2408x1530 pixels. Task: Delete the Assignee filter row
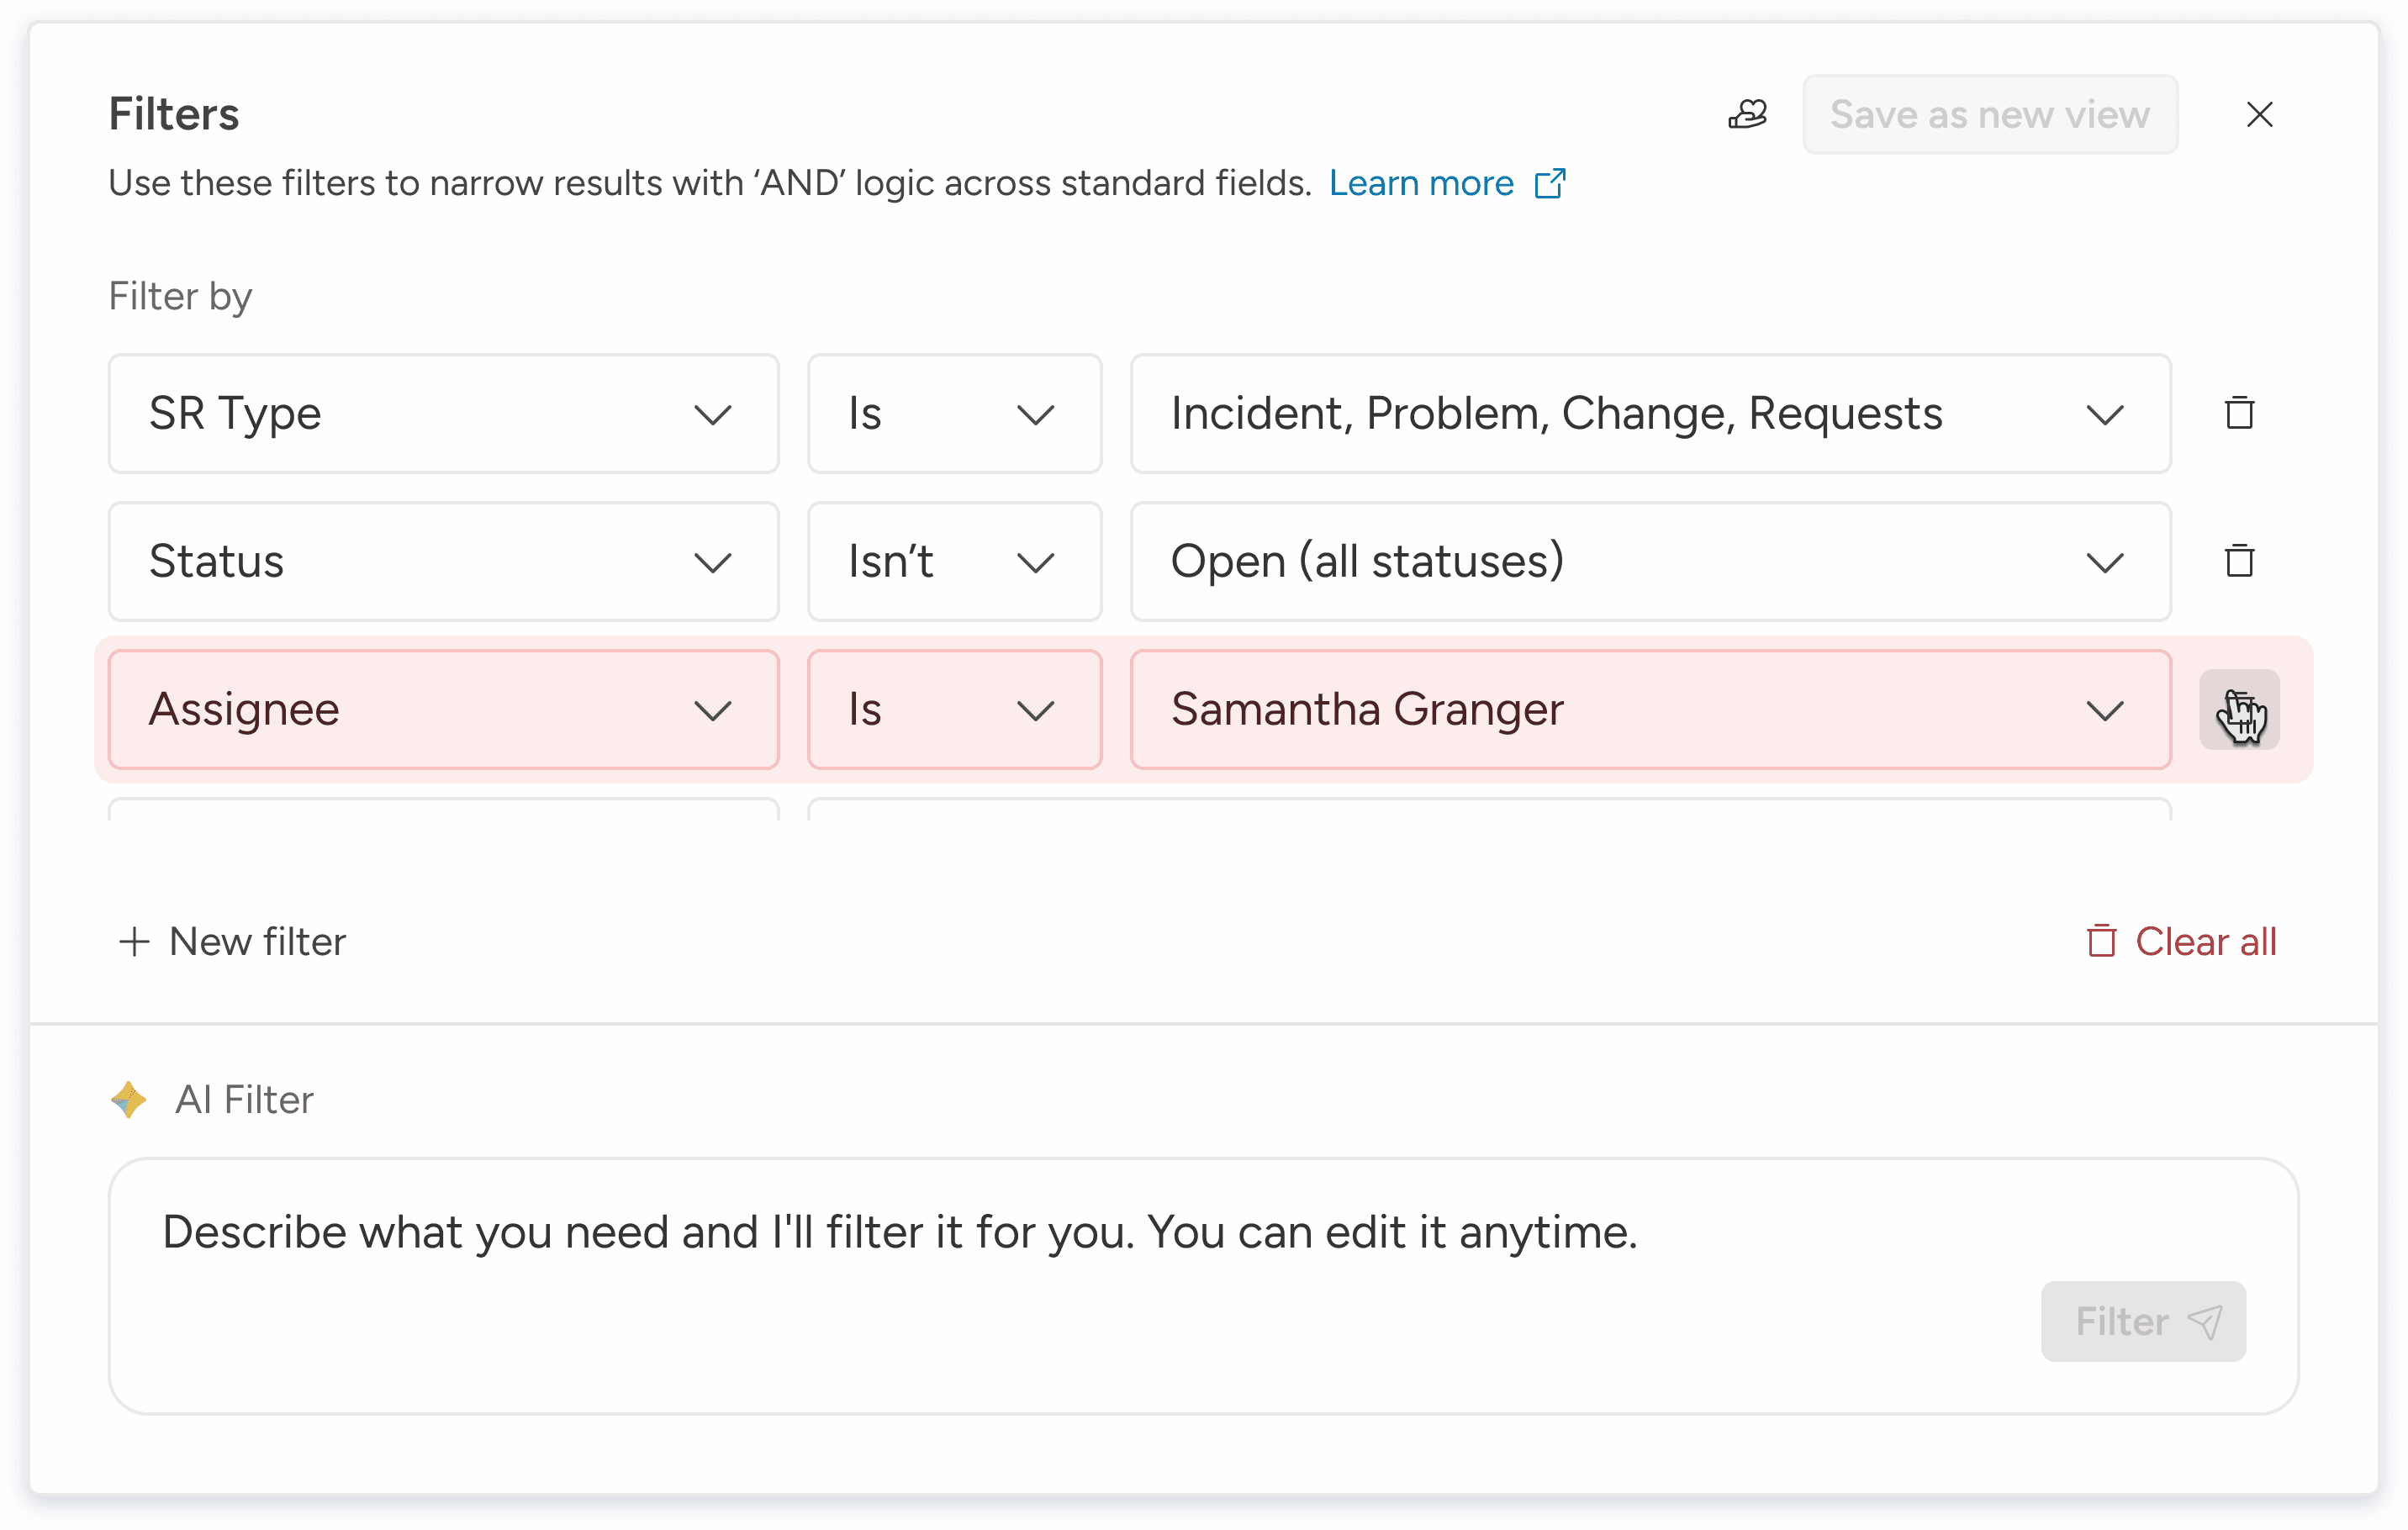(2239, 709)
